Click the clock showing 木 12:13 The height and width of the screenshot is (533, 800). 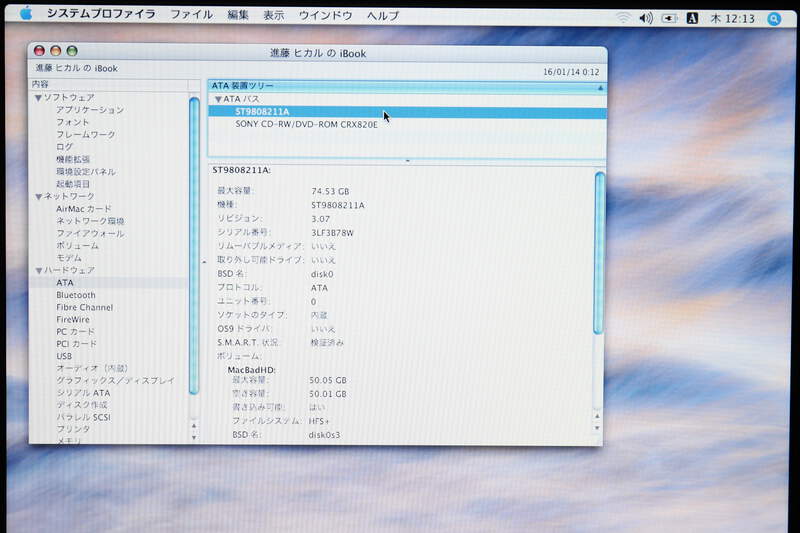pos(733,19)
